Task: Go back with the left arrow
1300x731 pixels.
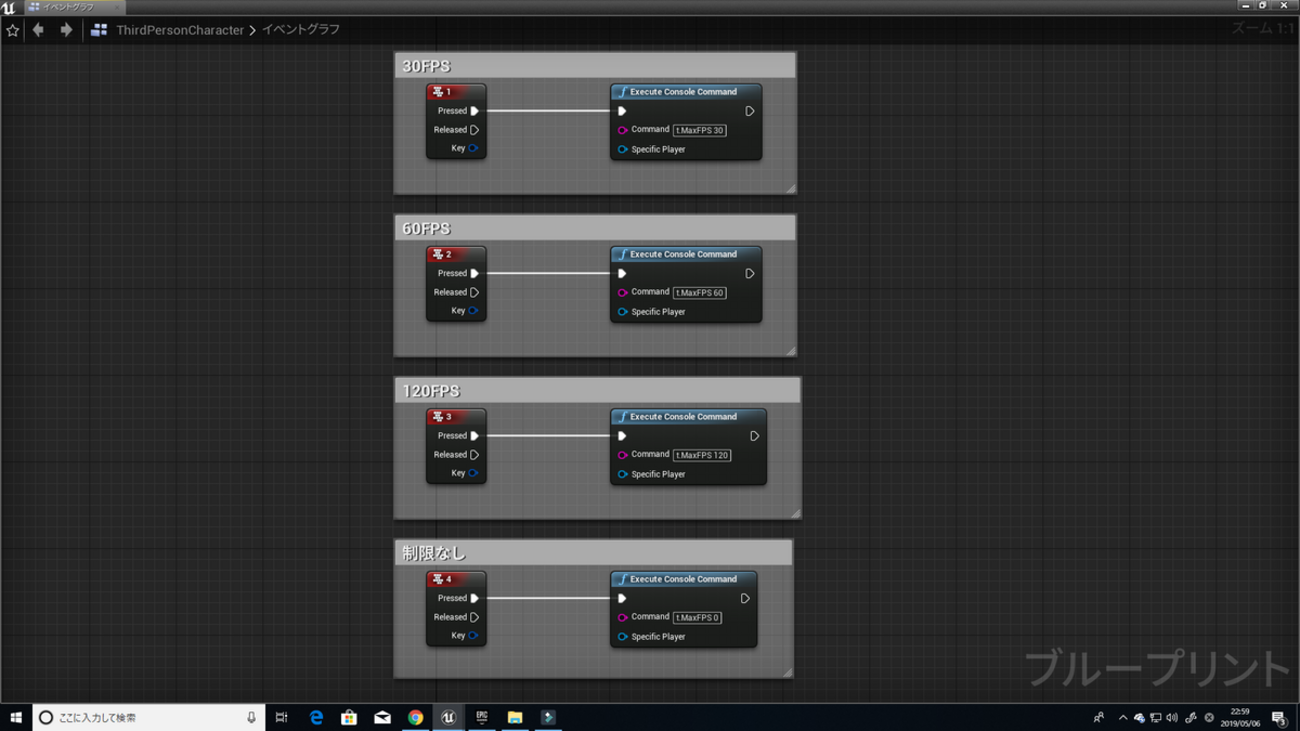Action: point(38,30)
